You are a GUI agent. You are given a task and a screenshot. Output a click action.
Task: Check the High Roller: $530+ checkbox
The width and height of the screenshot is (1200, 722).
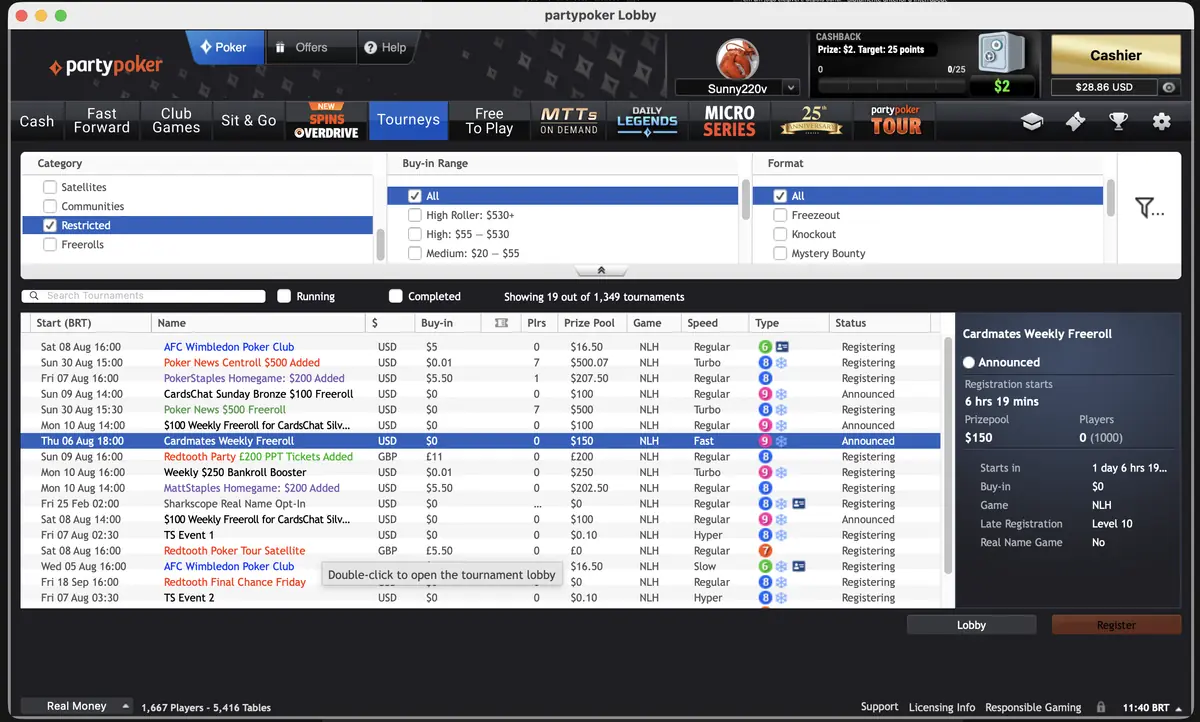point(414,215)
